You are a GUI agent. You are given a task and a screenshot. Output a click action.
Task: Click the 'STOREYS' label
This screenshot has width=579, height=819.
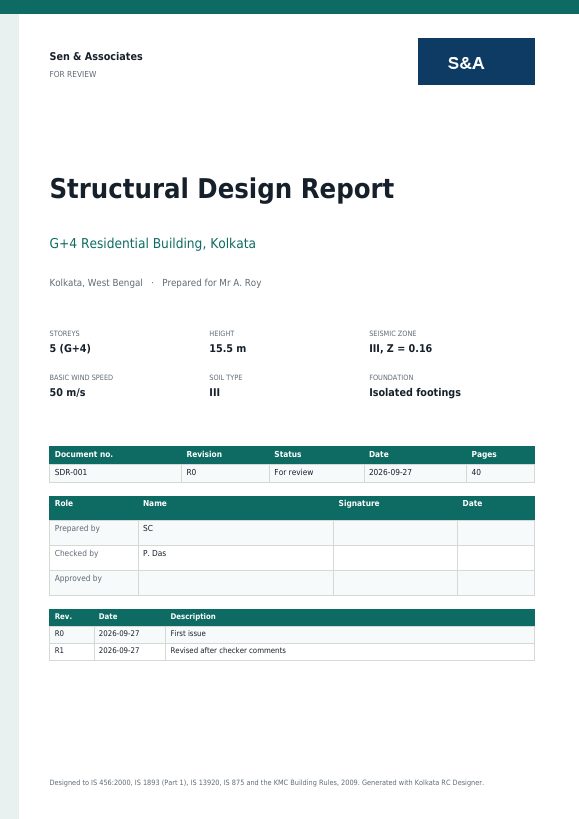pyautogui.click(x=65, y=333)
